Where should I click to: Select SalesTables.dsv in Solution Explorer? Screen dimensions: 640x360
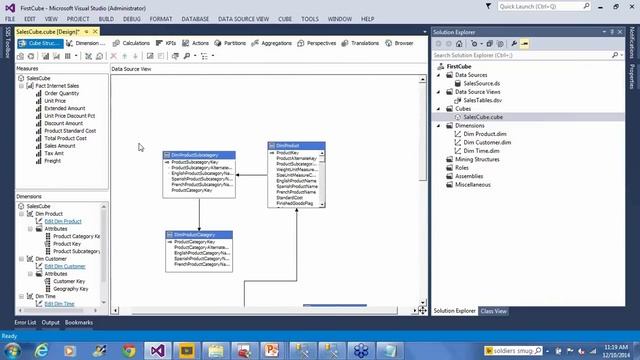click(482, 100)
